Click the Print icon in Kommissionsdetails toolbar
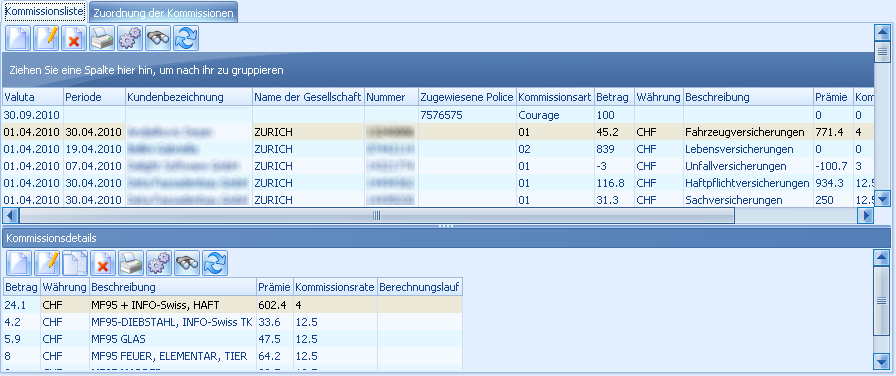The height and width of the screenshot is (376, 896). point(131,263)
